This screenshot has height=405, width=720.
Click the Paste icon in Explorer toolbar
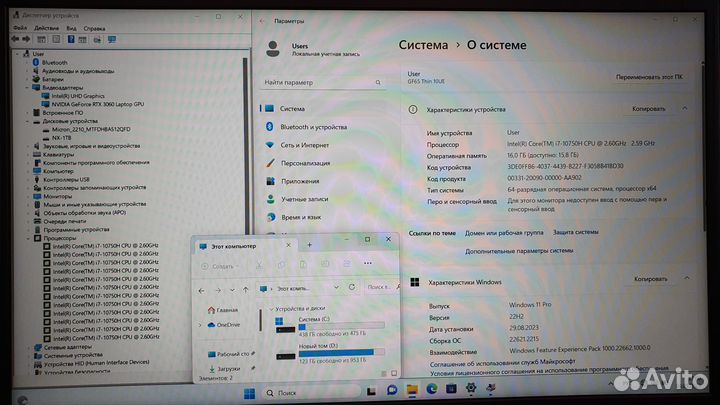coord(303,264)
